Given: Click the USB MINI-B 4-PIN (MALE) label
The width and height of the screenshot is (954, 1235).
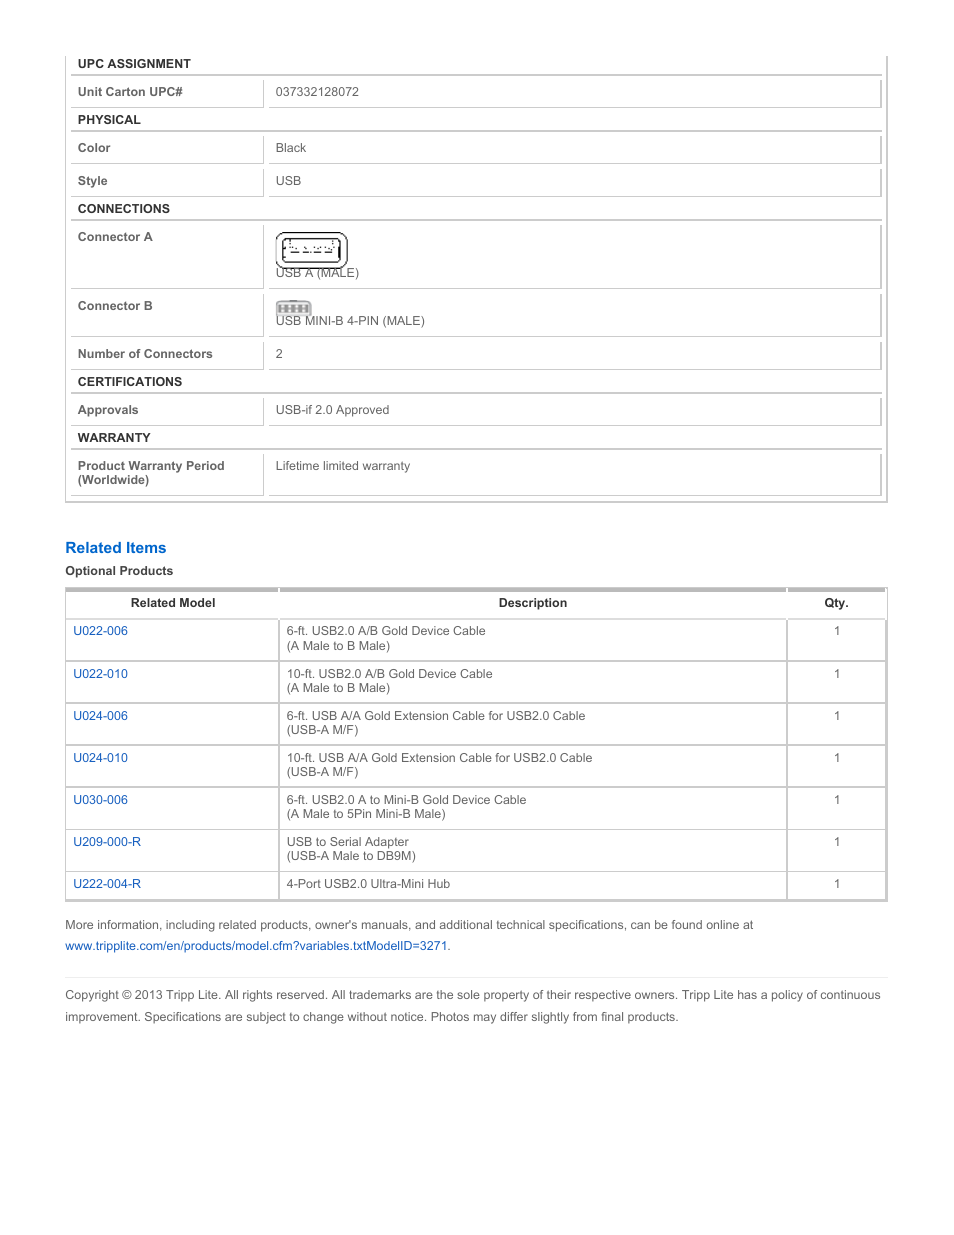Looking at the screenshot, I should pos(350,321).
